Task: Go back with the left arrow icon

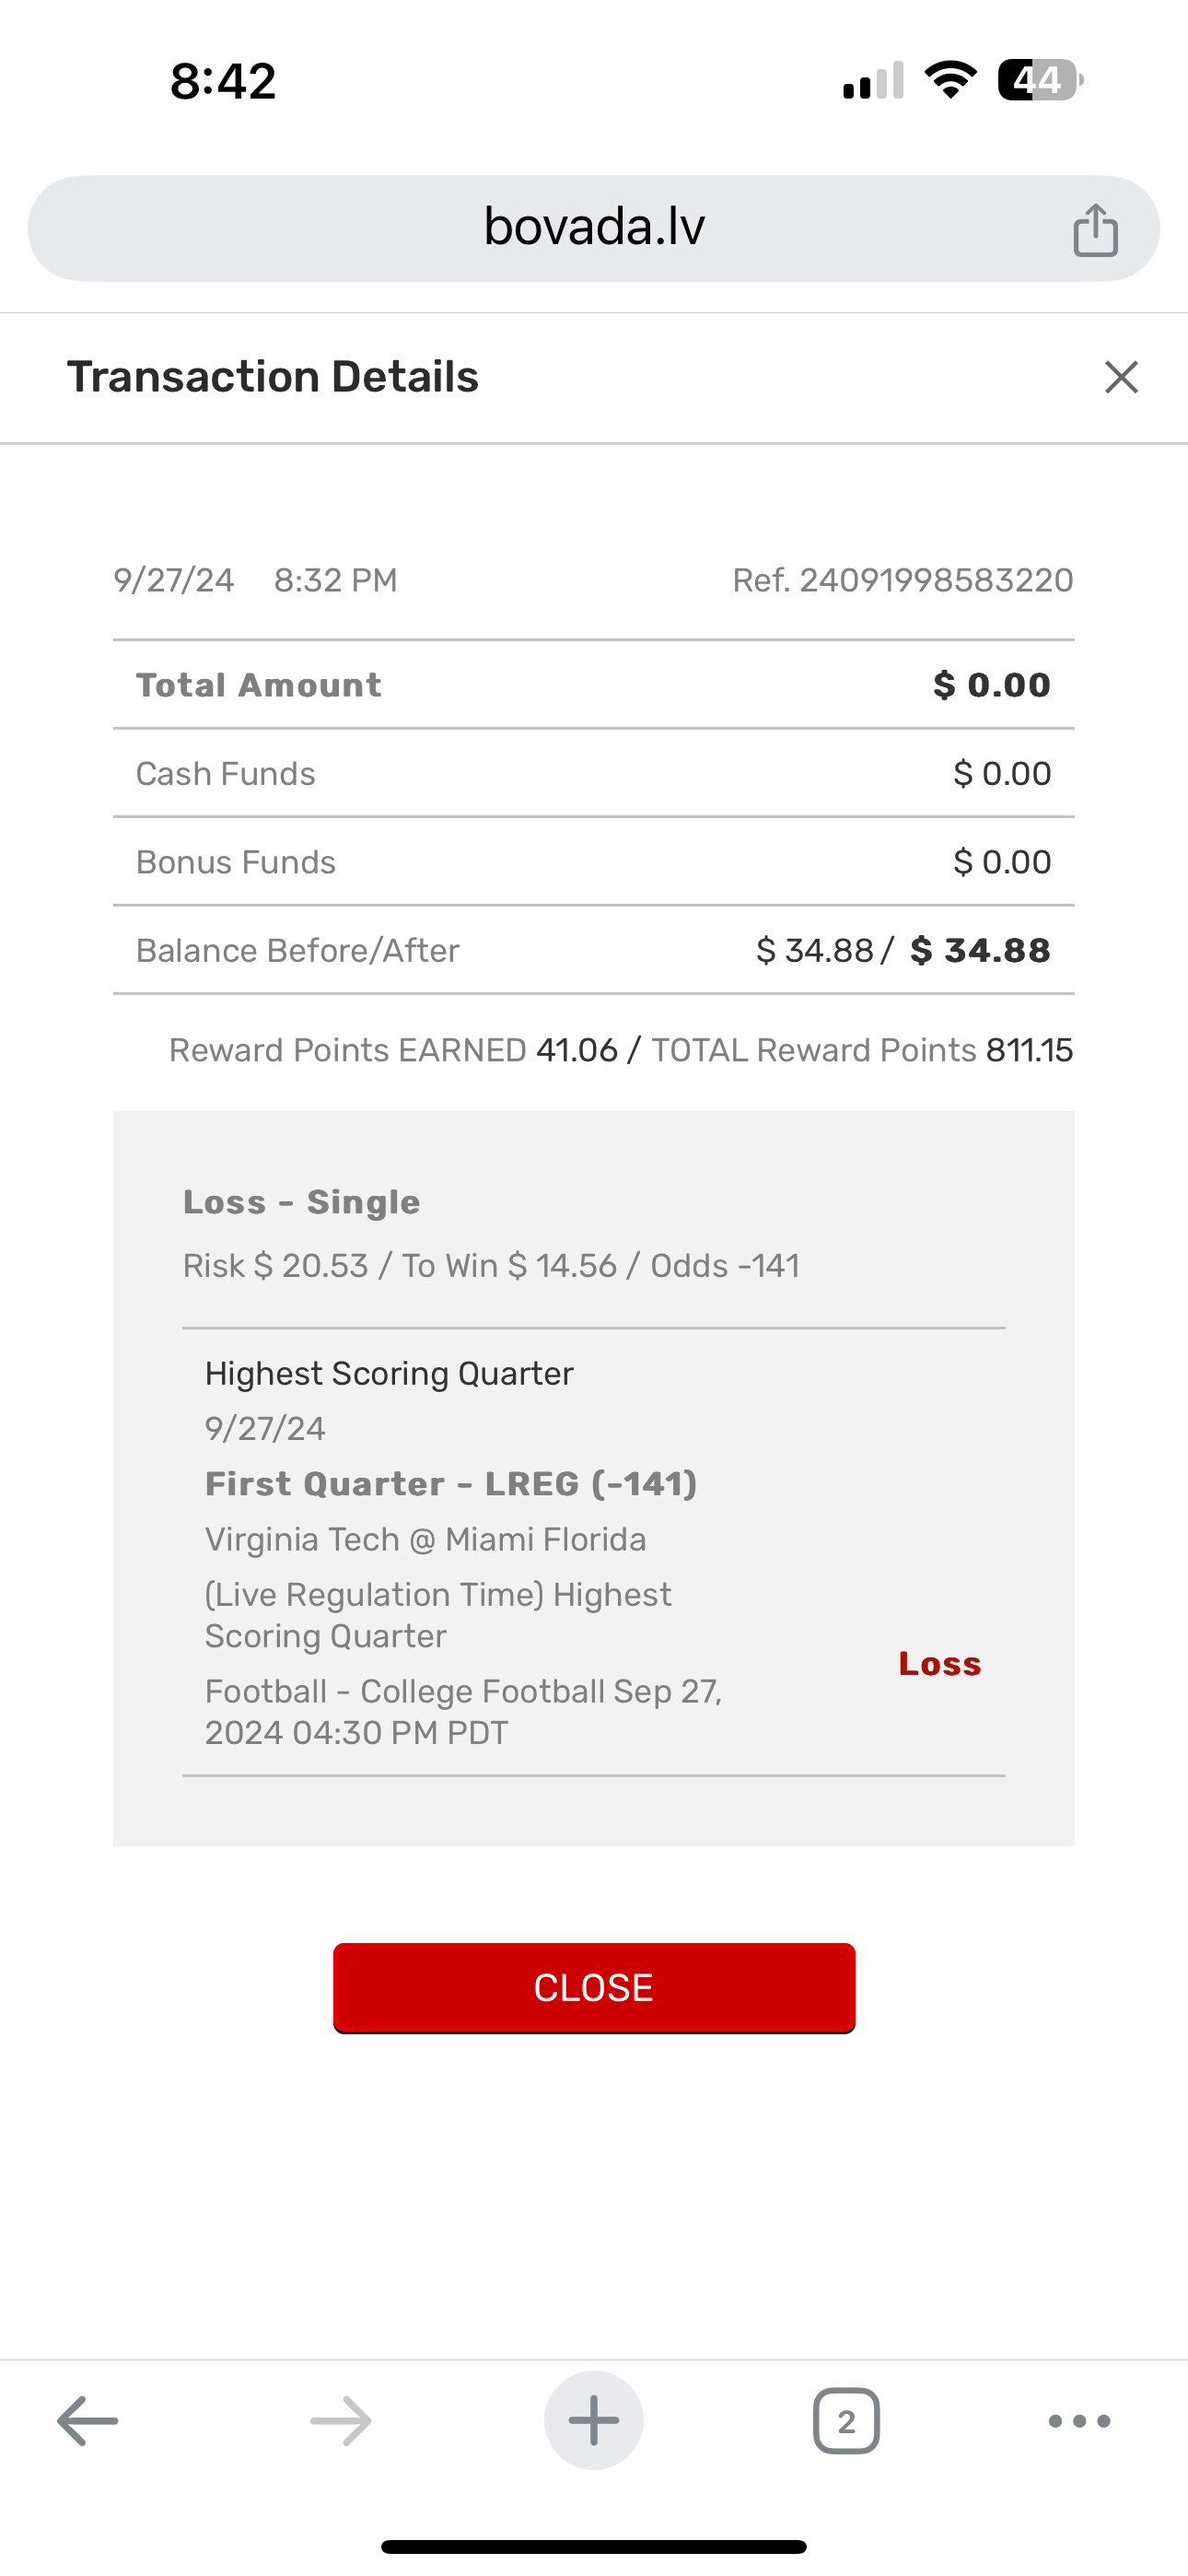Action: [88, 2421]
